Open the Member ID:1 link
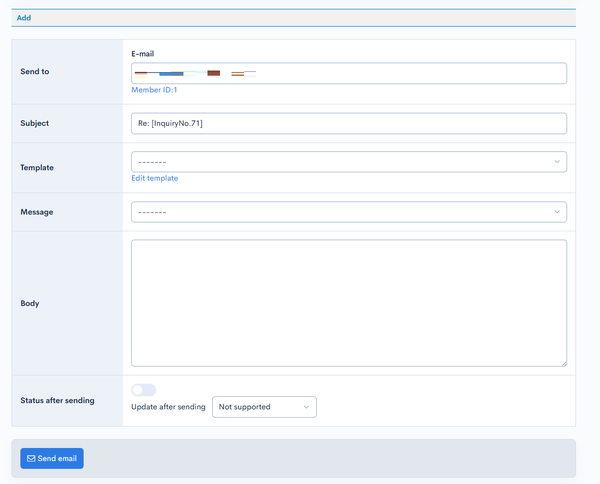The height and width of the screenshot is (484, 600). coord(154,90)
